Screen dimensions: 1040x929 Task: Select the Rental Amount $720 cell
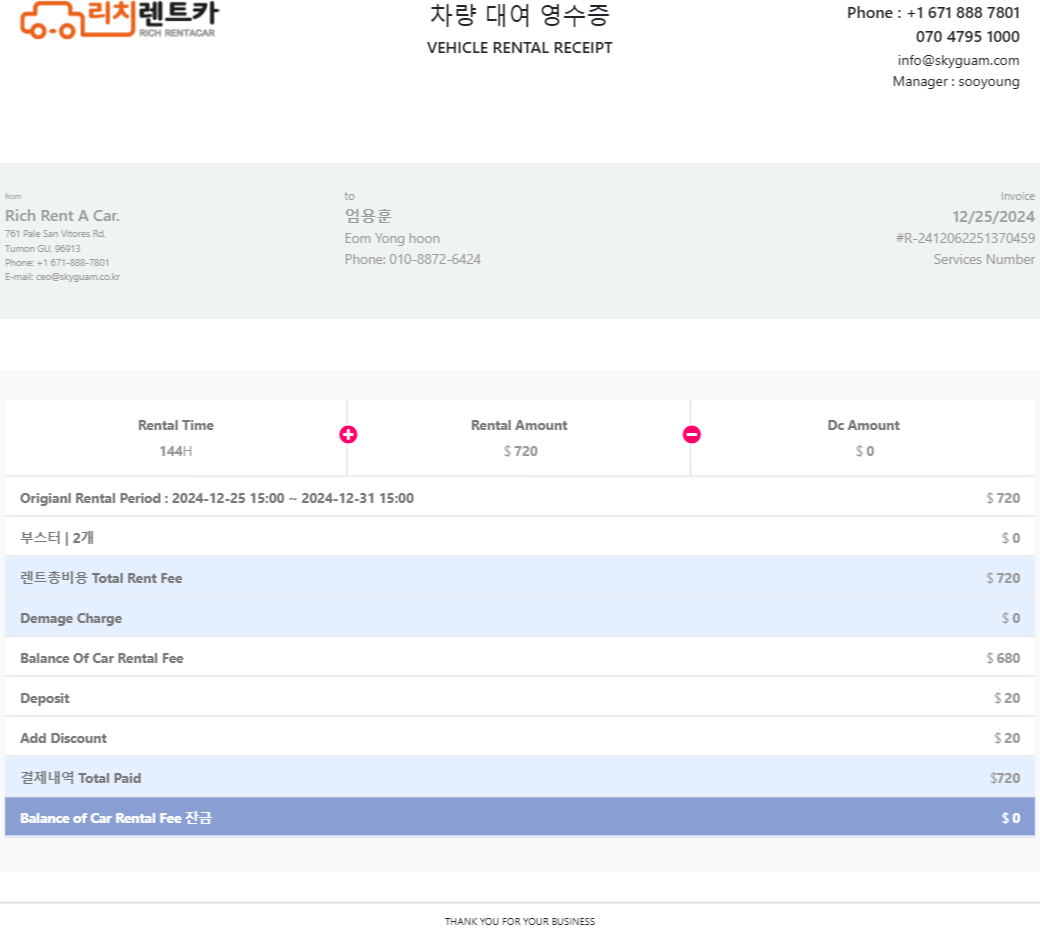point(519,438)
